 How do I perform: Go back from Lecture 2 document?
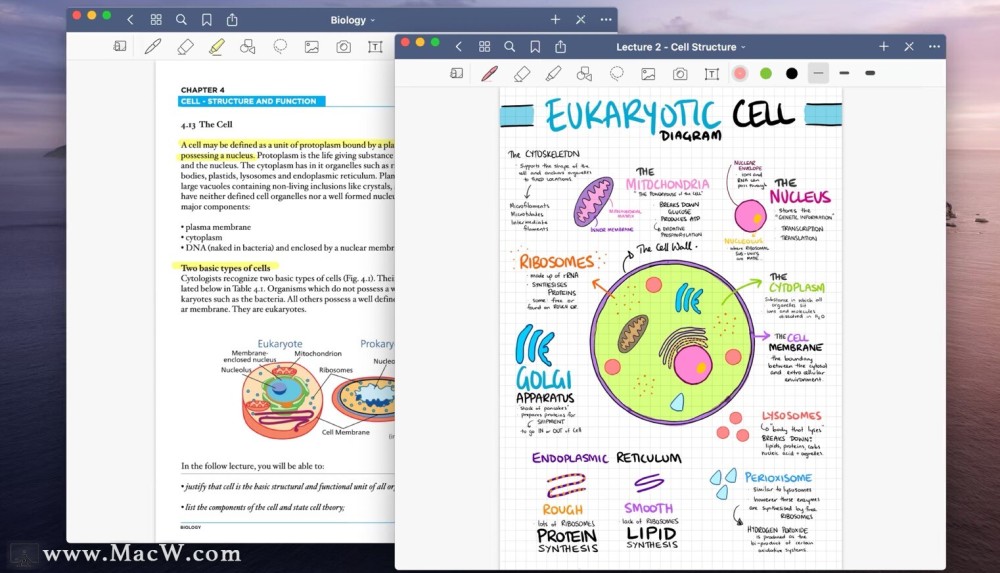(x=459, y=47)
